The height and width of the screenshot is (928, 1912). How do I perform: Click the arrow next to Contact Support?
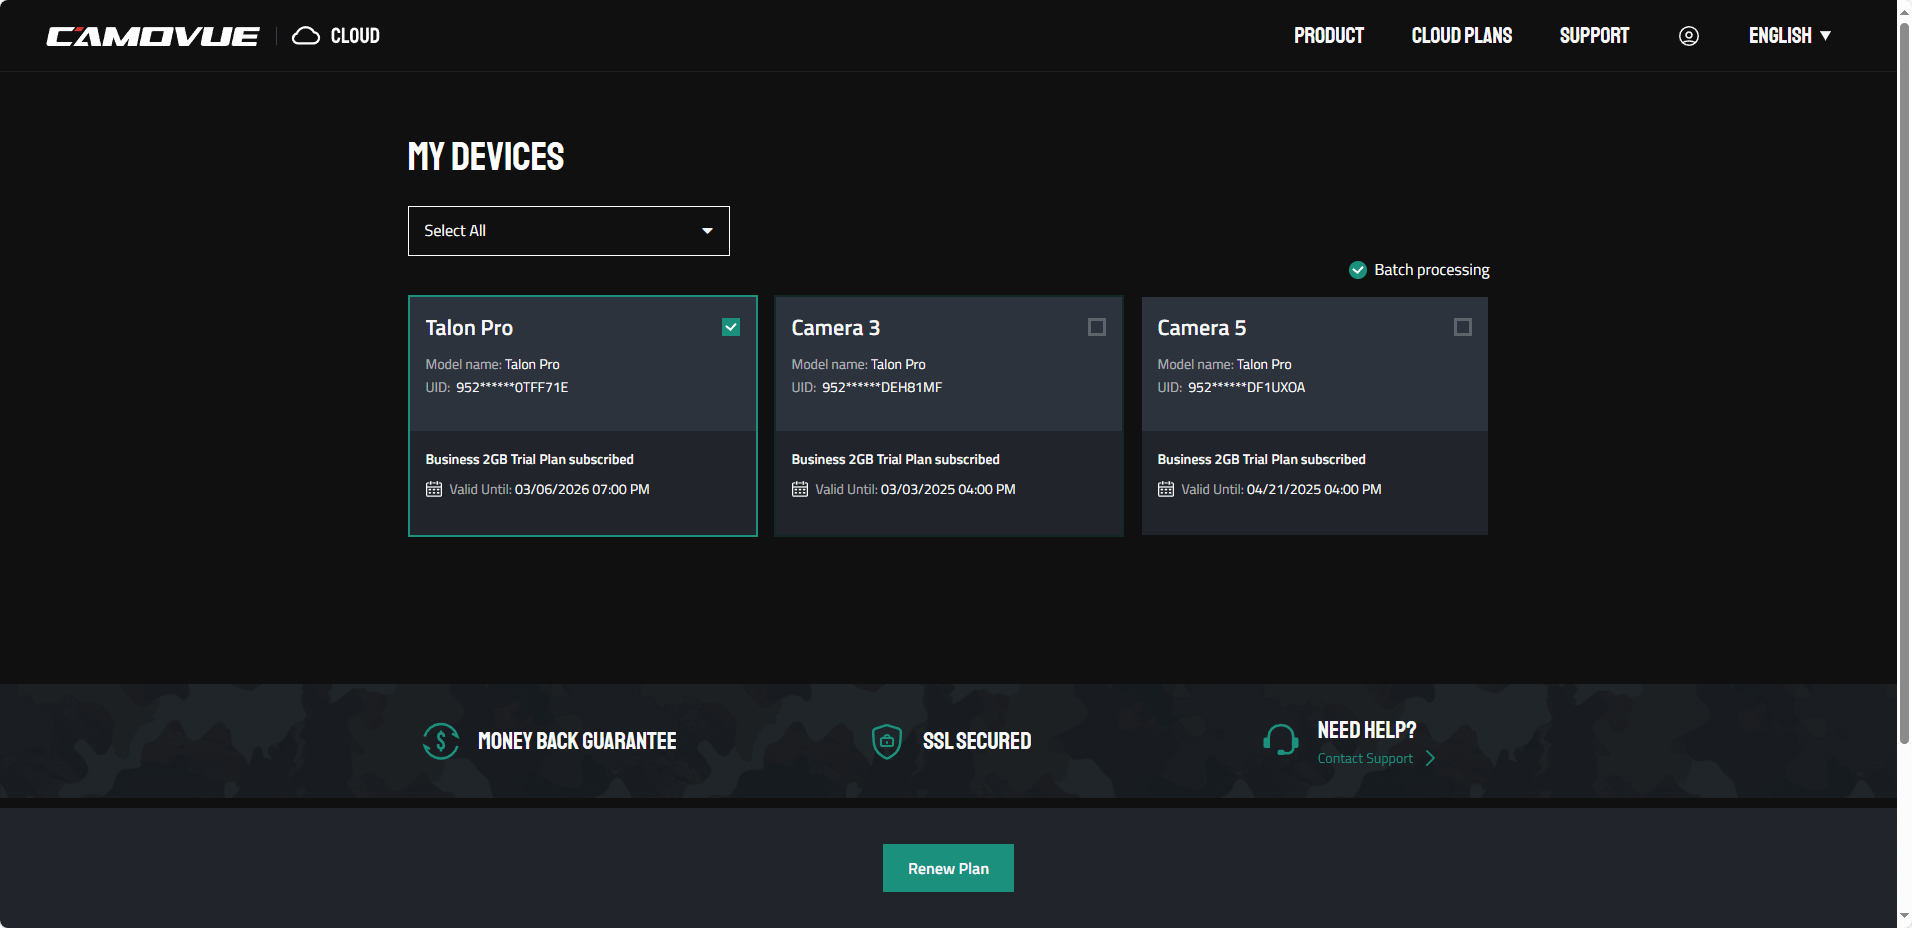(x=1431, y=758)
